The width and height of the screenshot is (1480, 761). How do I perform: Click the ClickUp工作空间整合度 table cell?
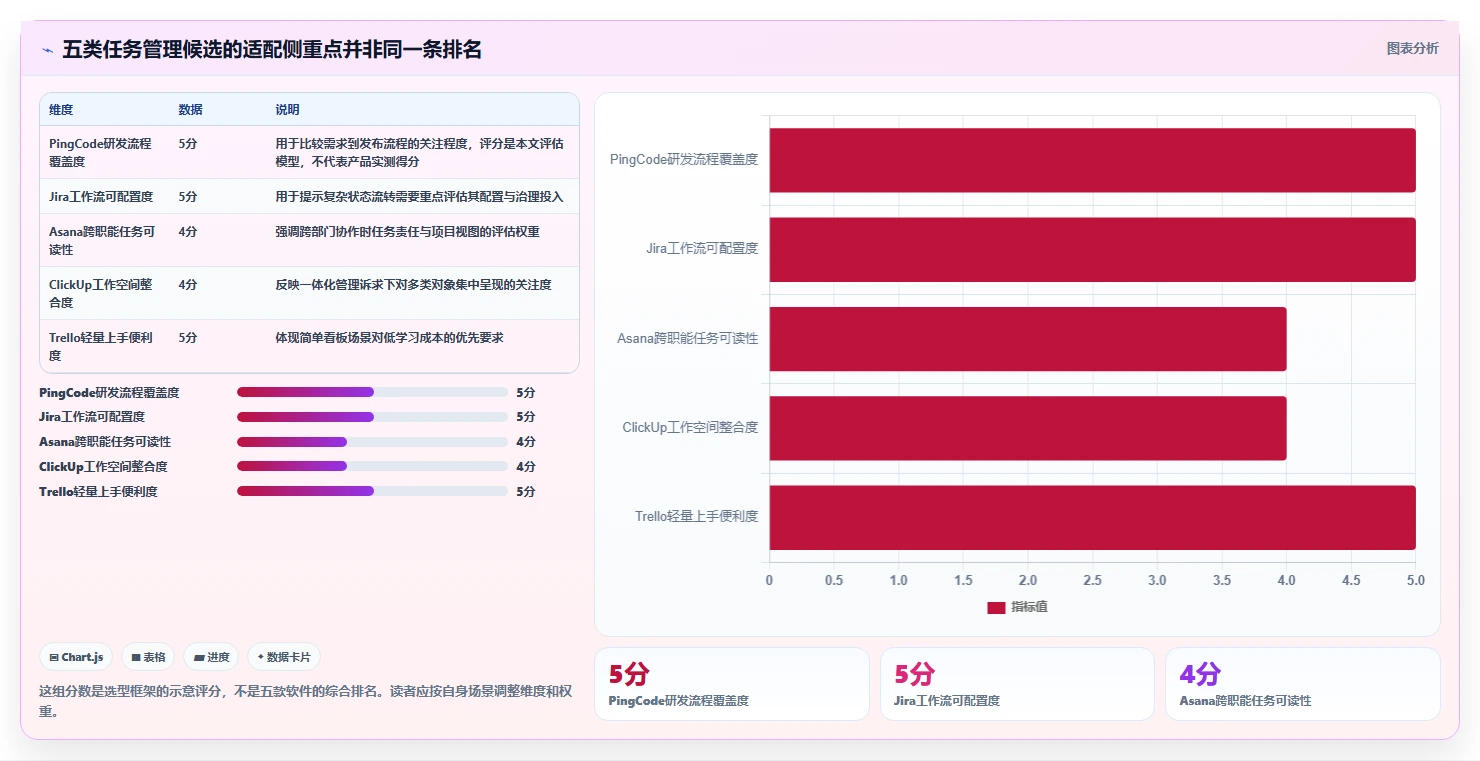click(x=104, y=293)
